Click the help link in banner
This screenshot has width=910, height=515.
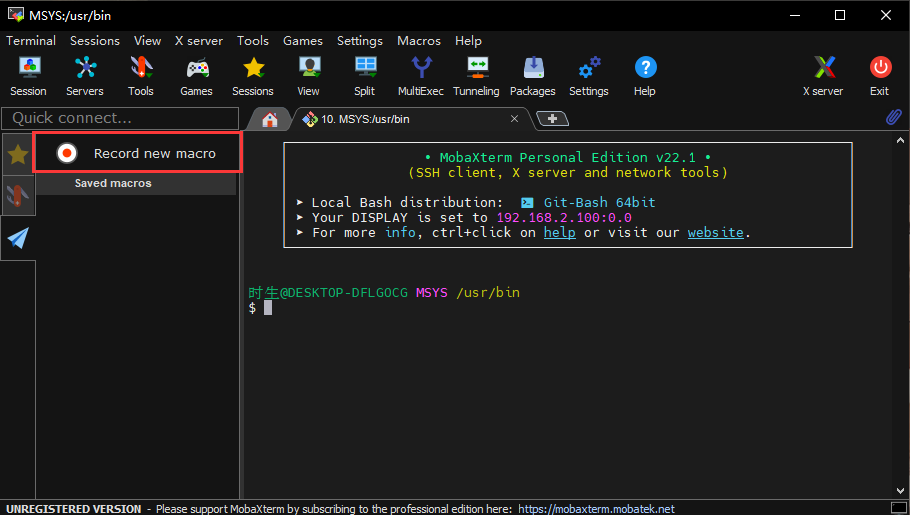pos(559,233)
